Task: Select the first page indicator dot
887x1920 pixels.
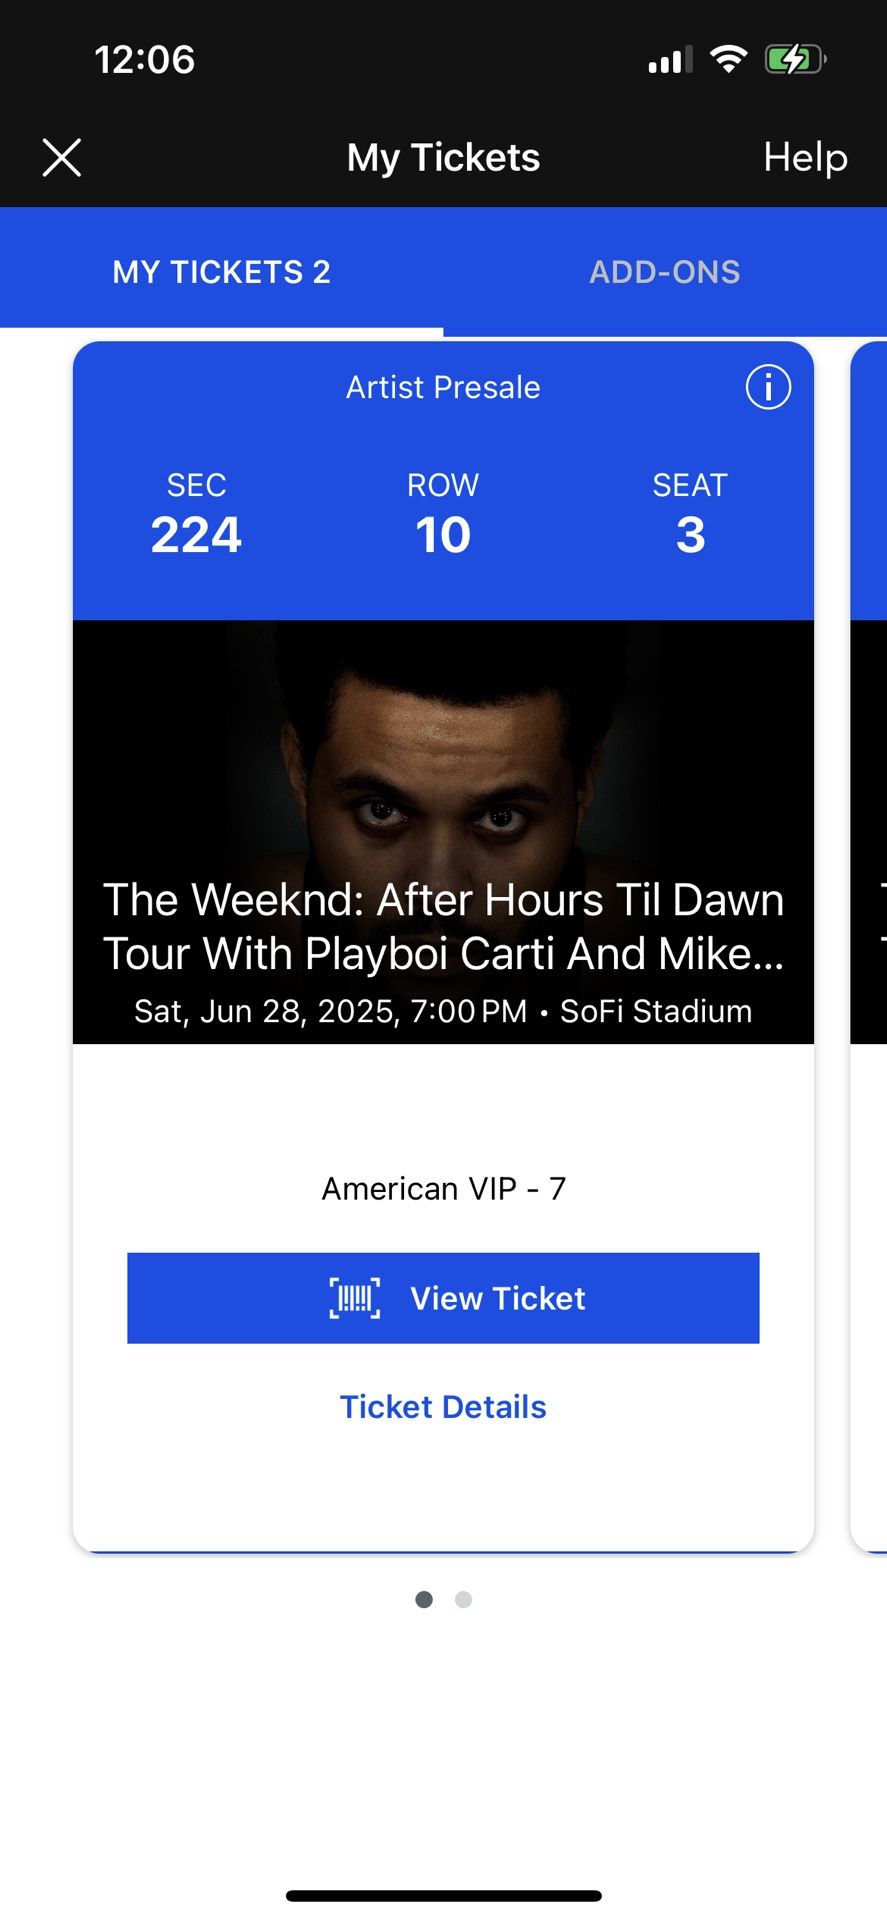Action: click(424, 1600)
